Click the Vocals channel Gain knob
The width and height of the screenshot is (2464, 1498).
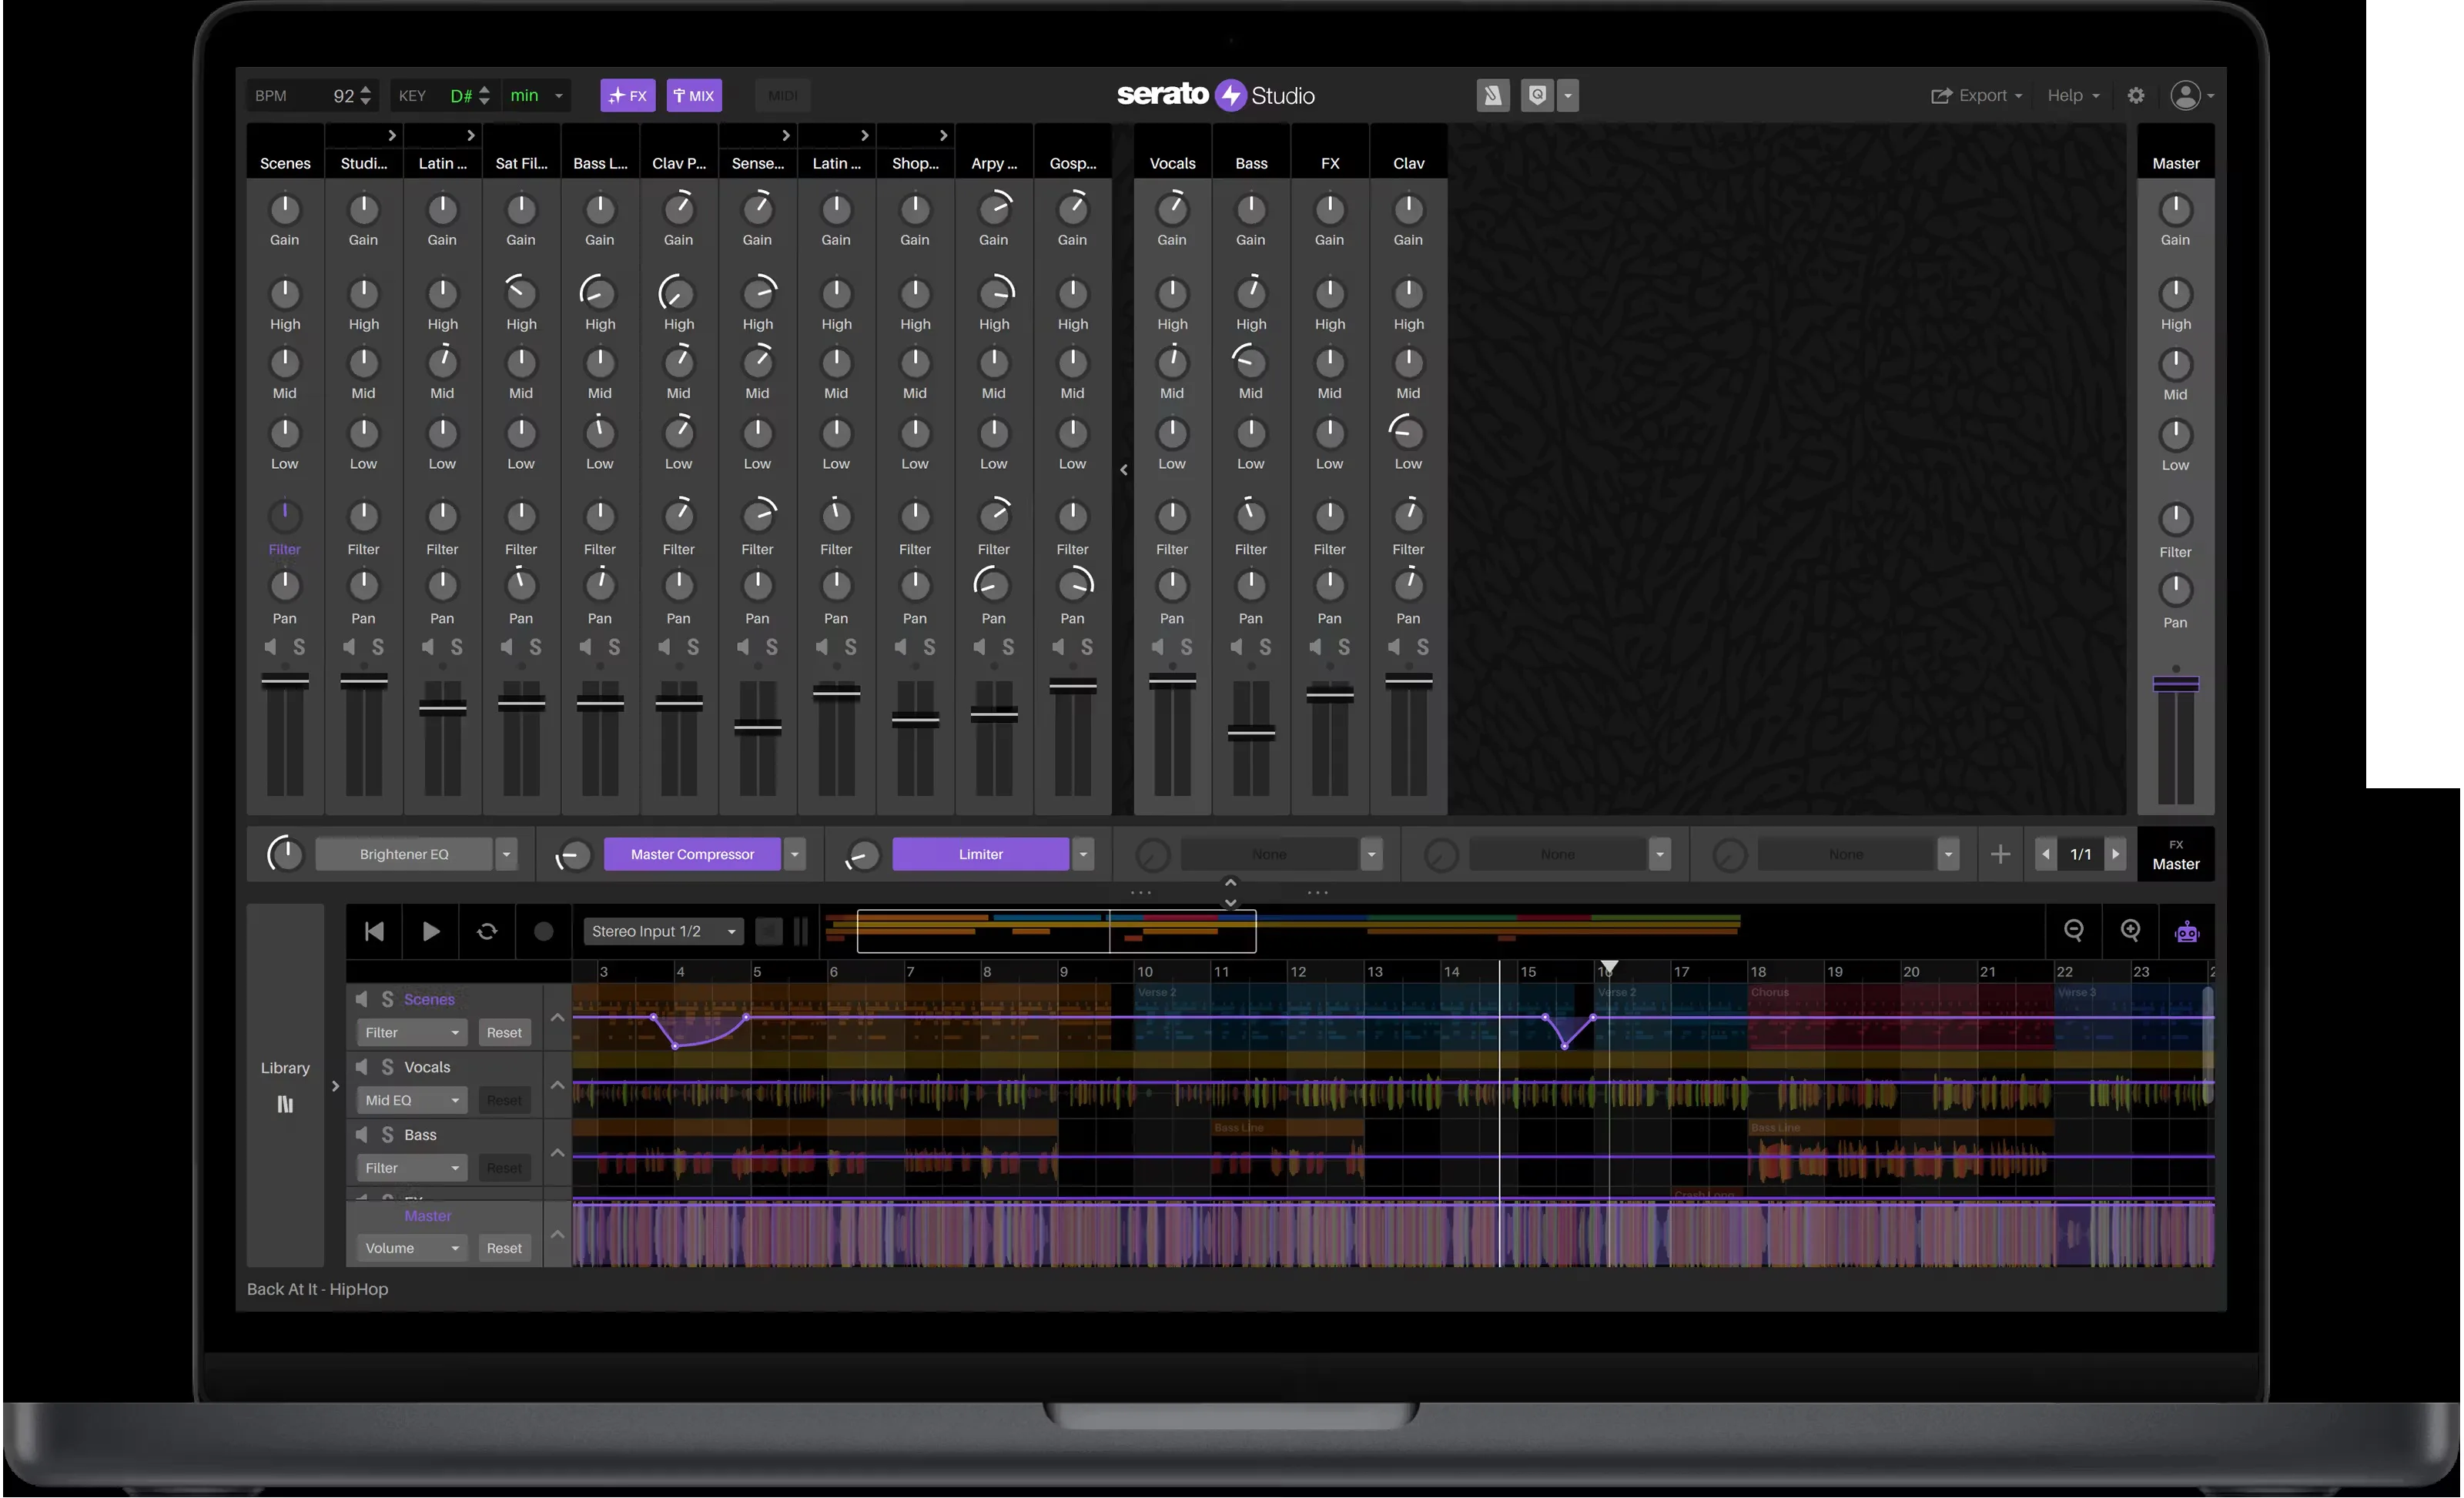click(x=1173, y=209)
